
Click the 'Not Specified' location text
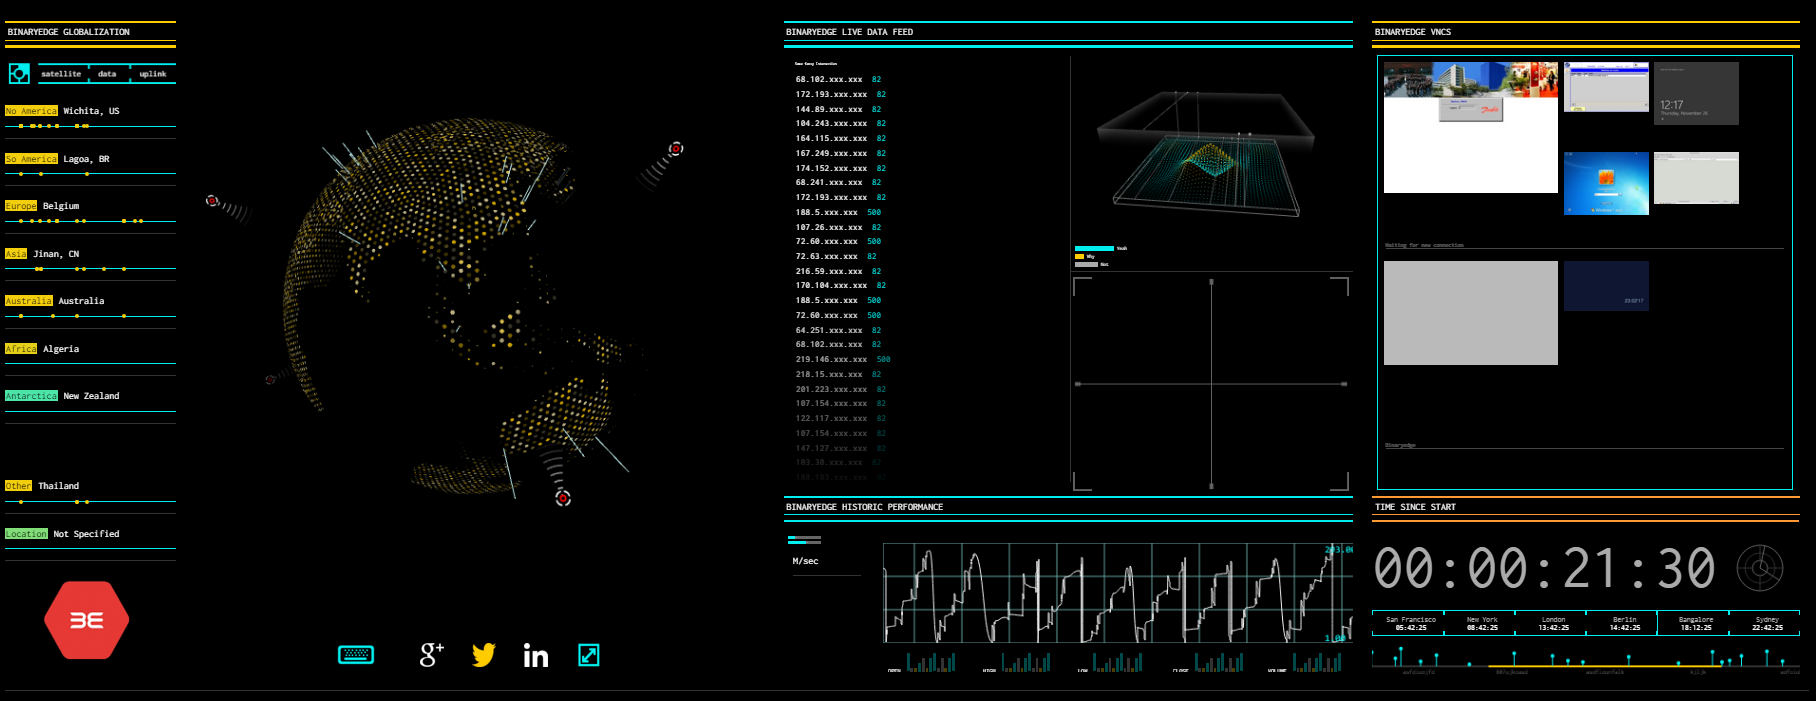click(x=86, y=534)
